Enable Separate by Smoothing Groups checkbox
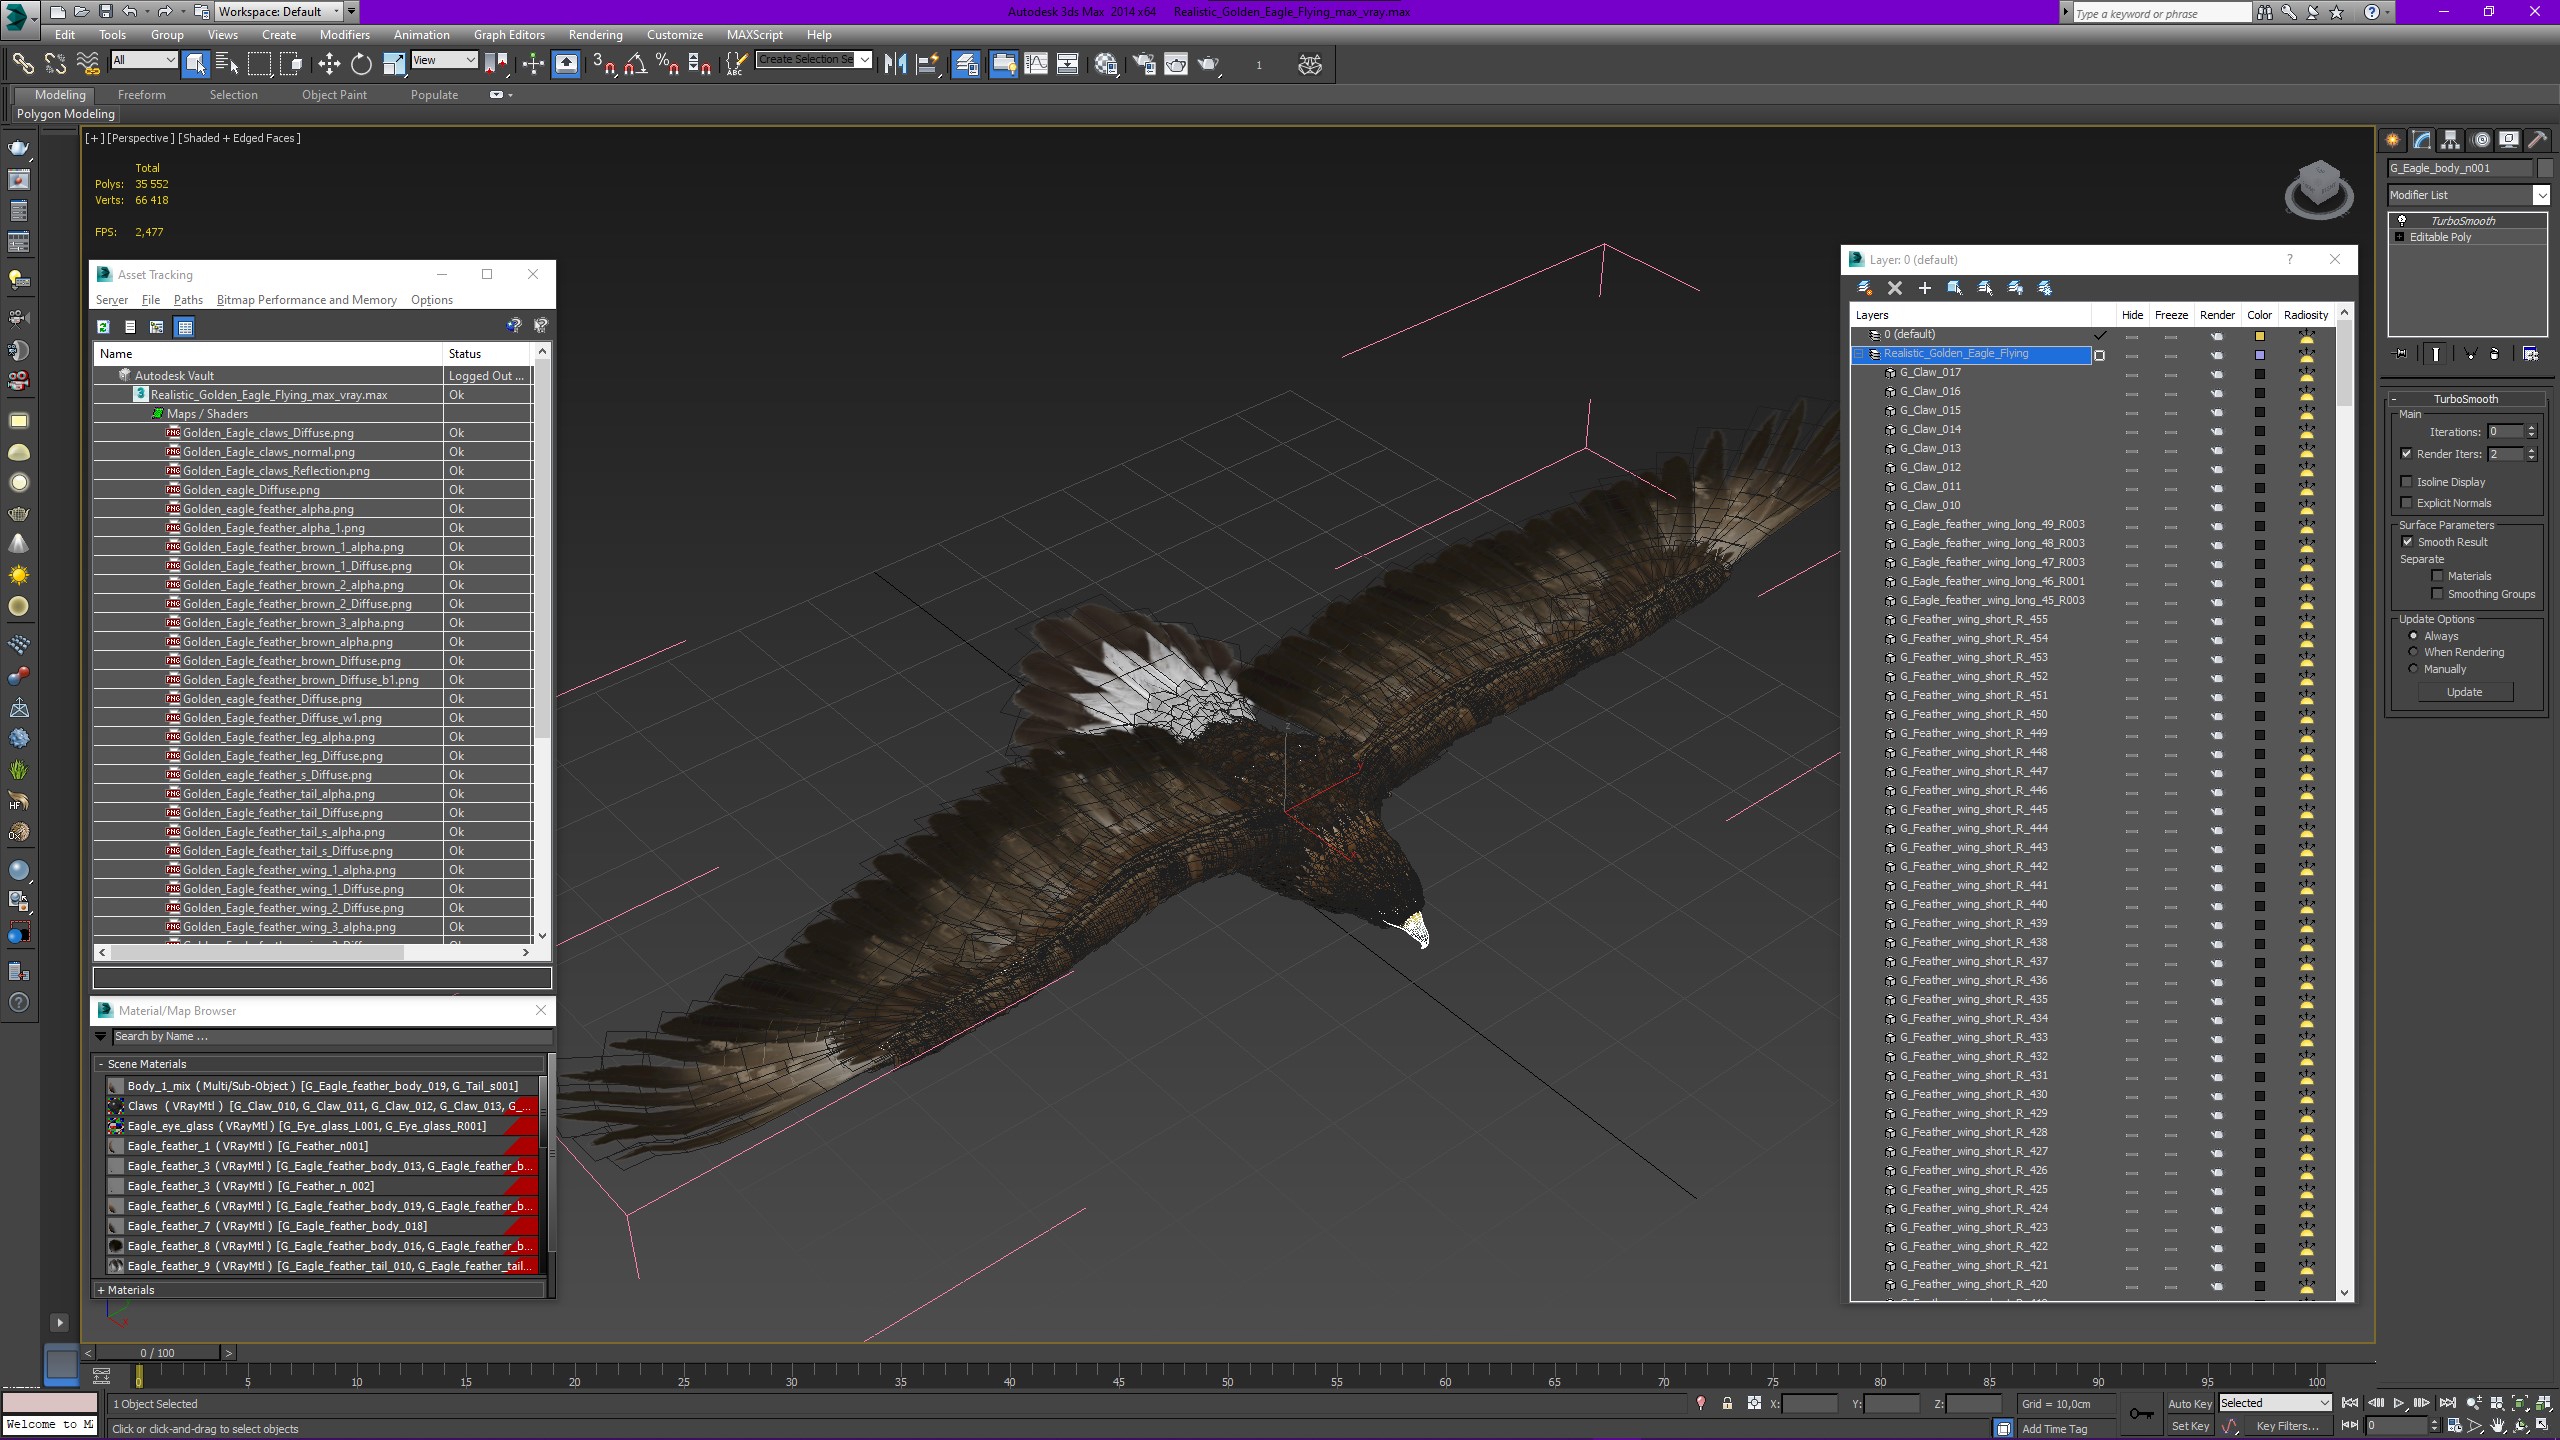Image resolution: width=2560 pixels, height=1440 pixels. (2438, 594)
